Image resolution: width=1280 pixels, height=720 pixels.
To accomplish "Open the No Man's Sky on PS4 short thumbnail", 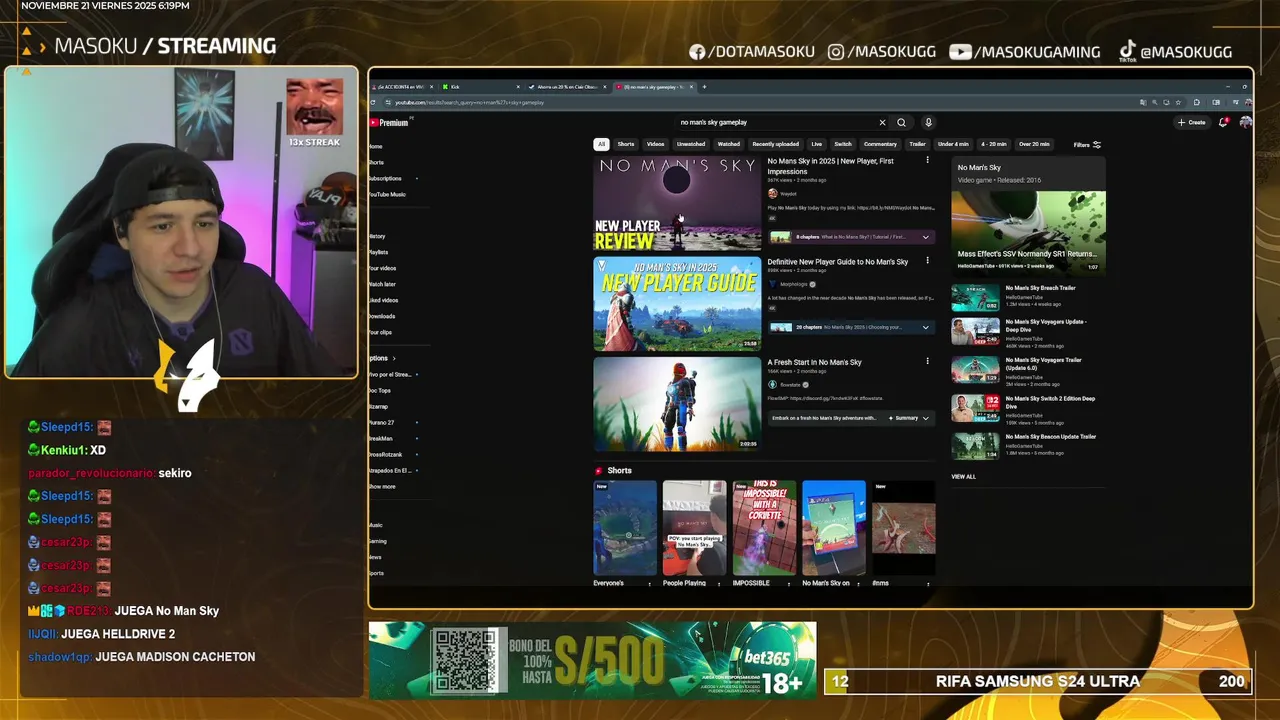I will pos(834,528).
